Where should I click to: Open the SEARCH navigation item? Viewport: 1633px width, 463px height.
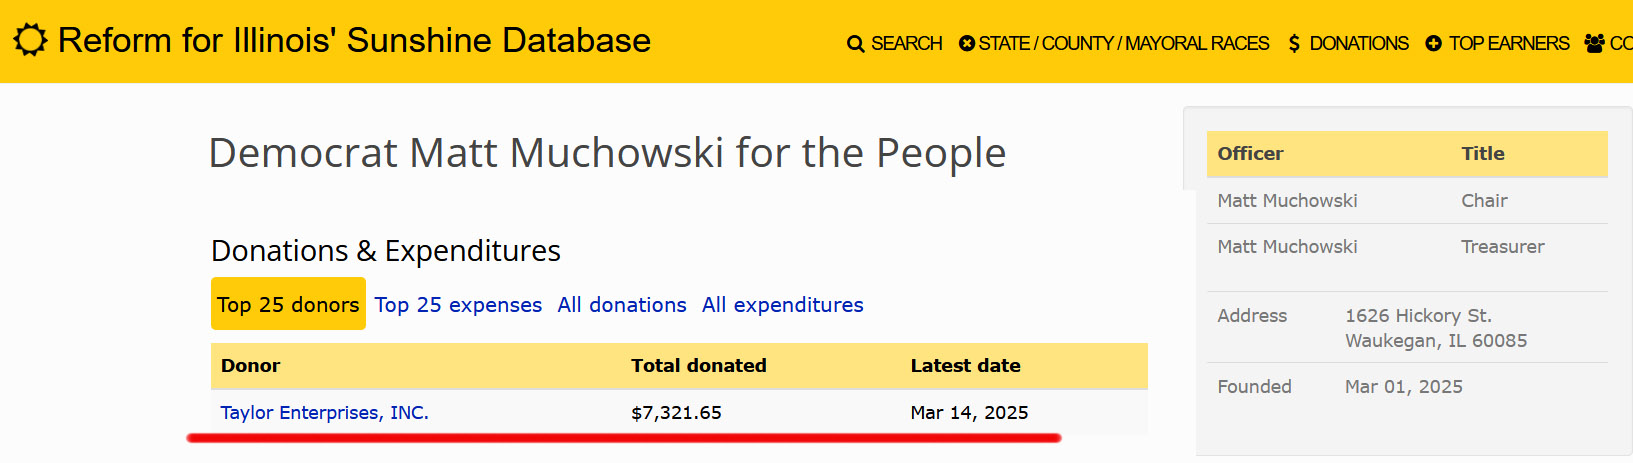point(906,43)
